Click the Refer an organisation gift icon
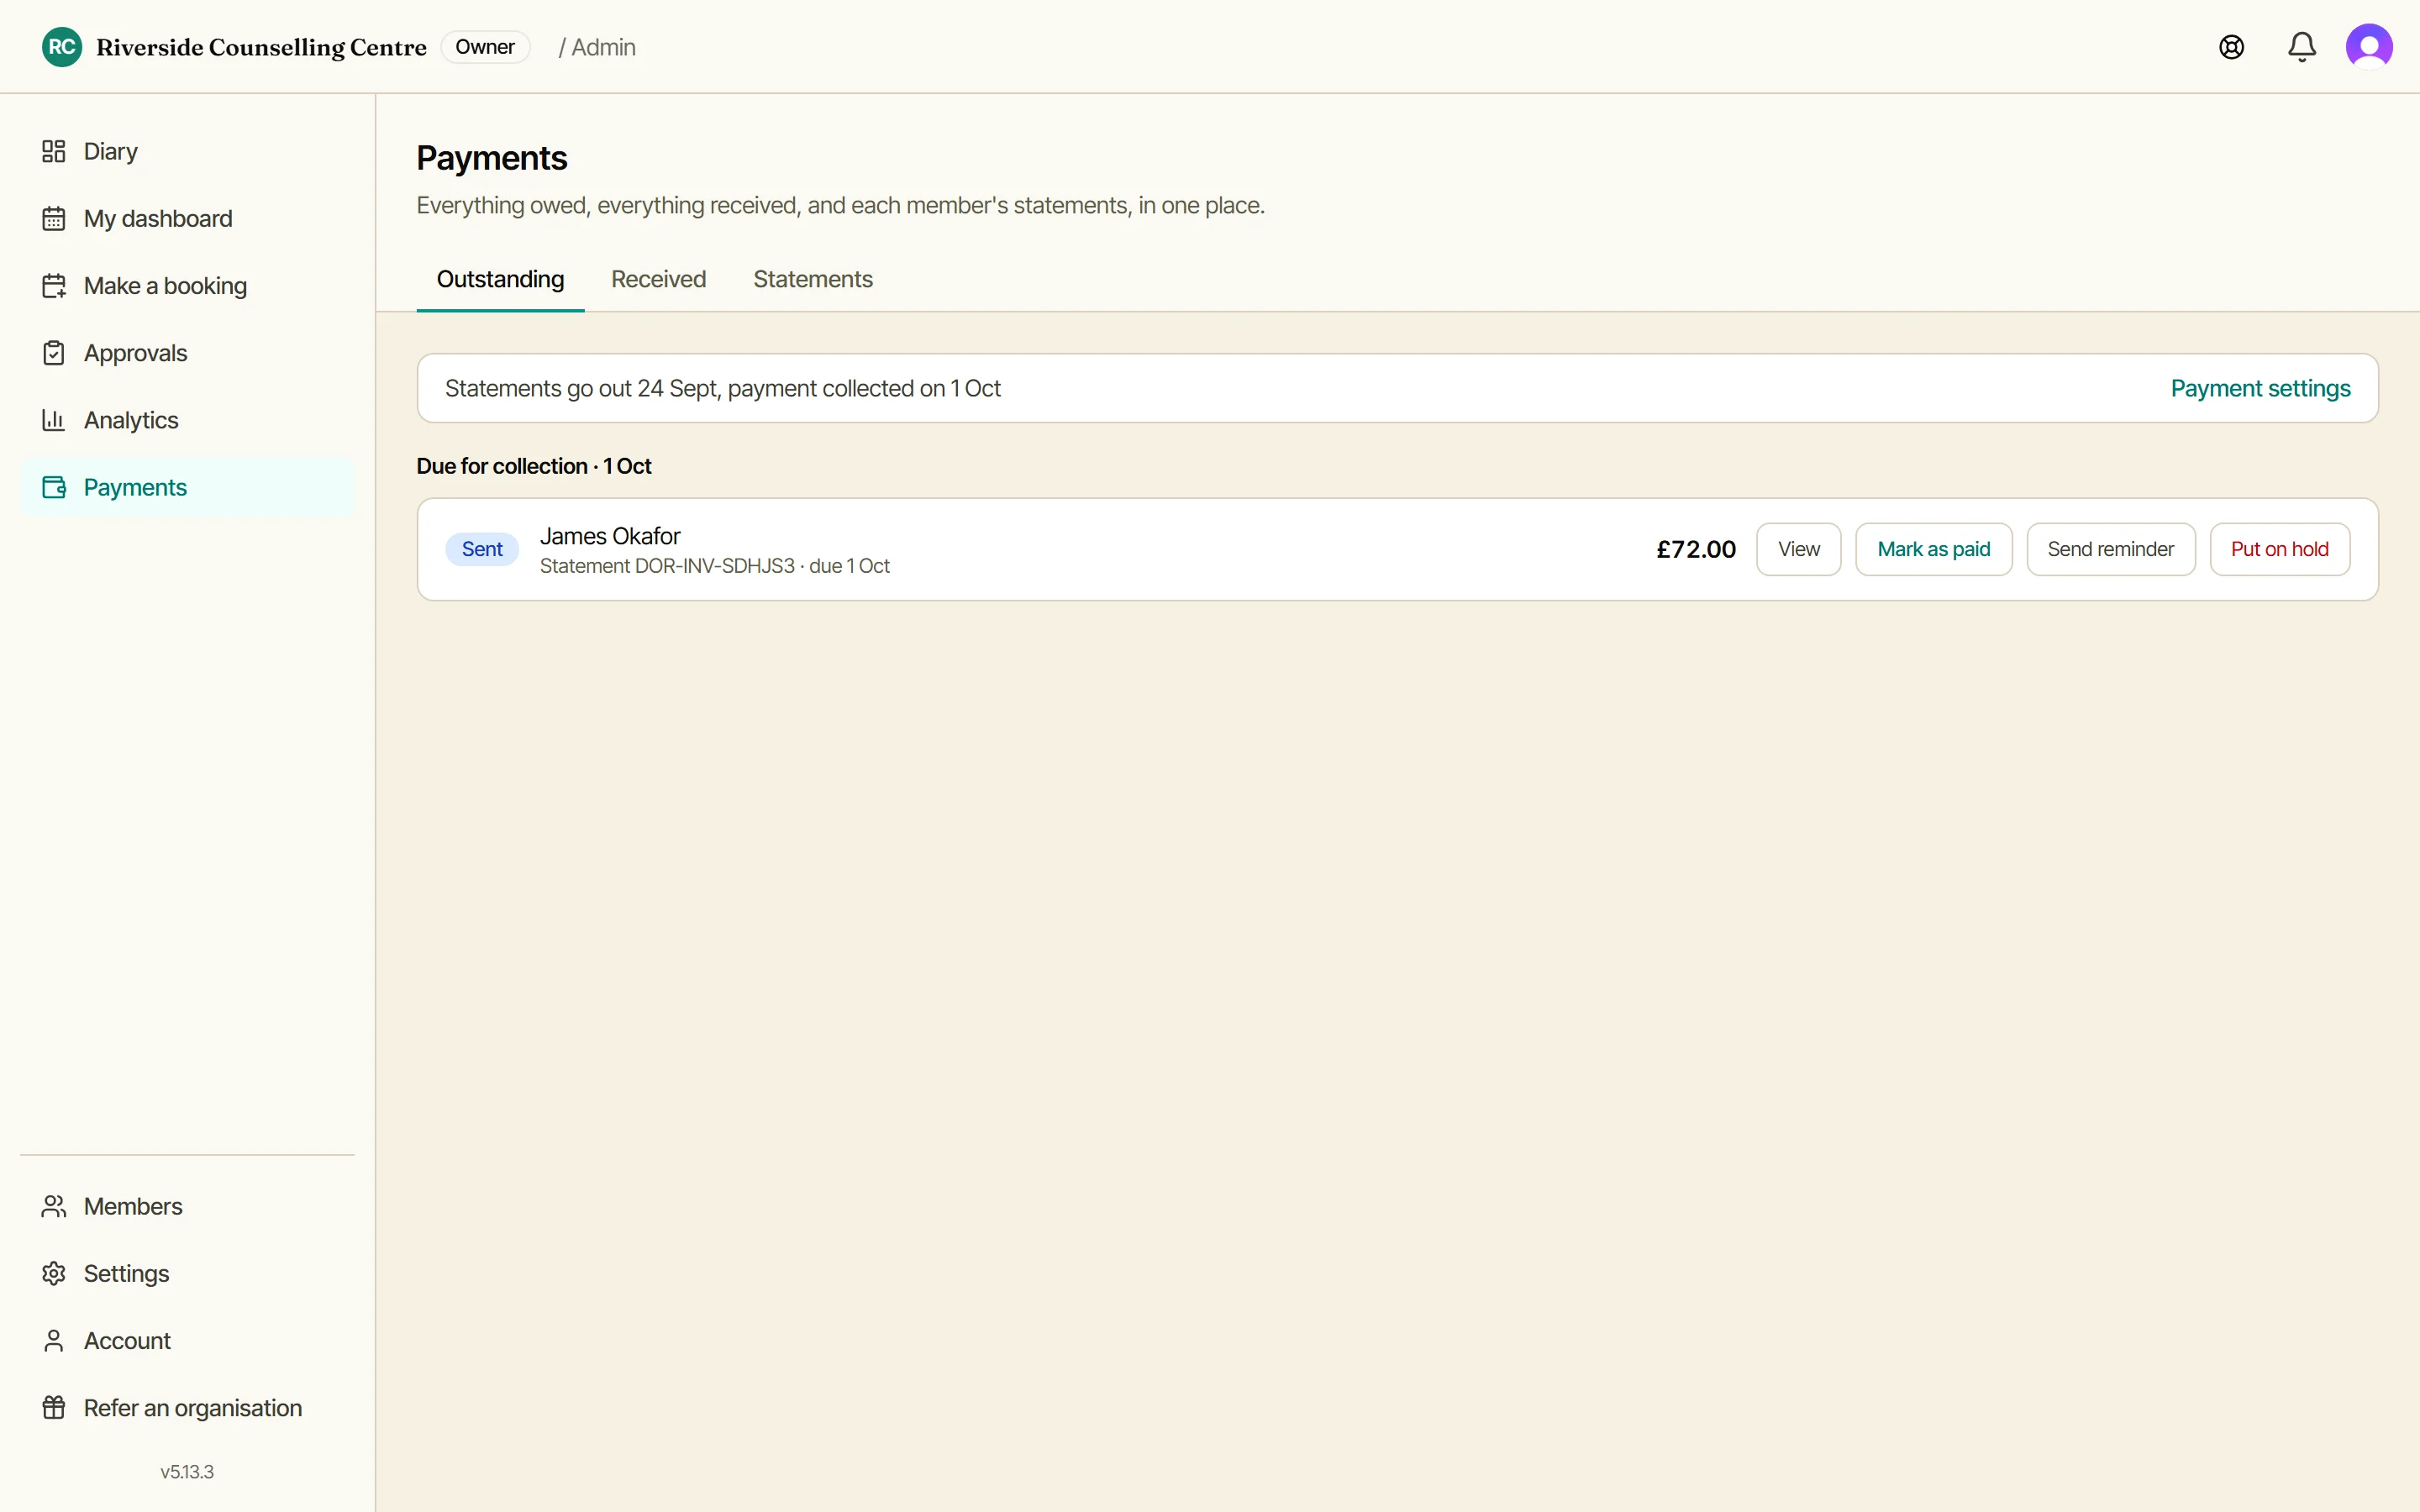Viewport: 2420px width, 1512px height. click(x=54, y=1408)
